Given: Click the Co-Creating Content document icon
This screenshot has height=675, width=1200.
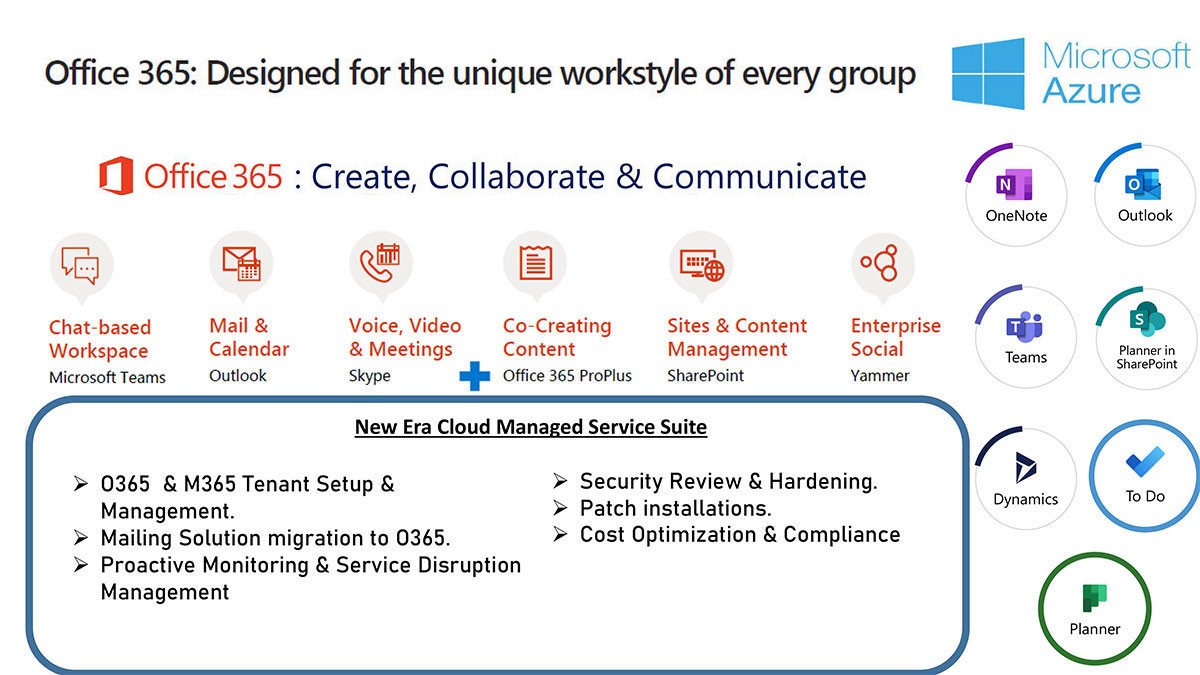Looking at the screenshot, I should (x=535, y=263).
